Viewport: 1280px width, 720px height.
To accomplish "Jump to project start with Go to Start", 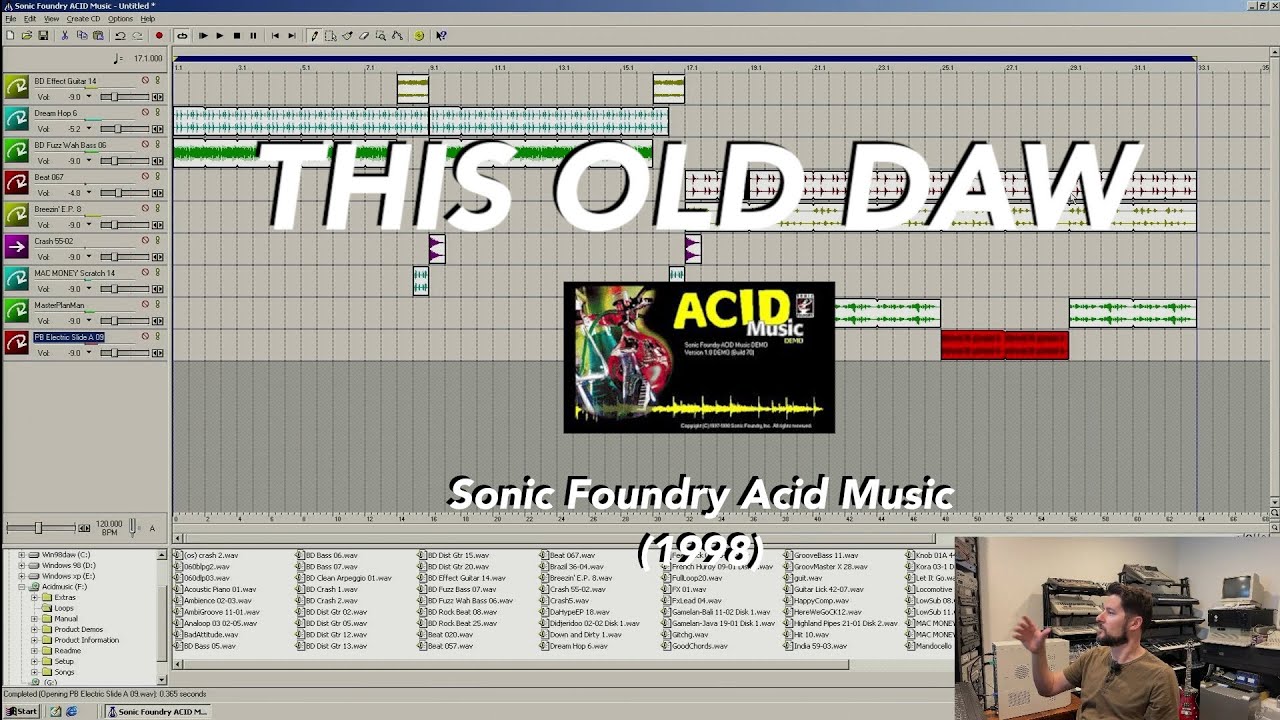I will pyautogui.click(x=275, y=35).
